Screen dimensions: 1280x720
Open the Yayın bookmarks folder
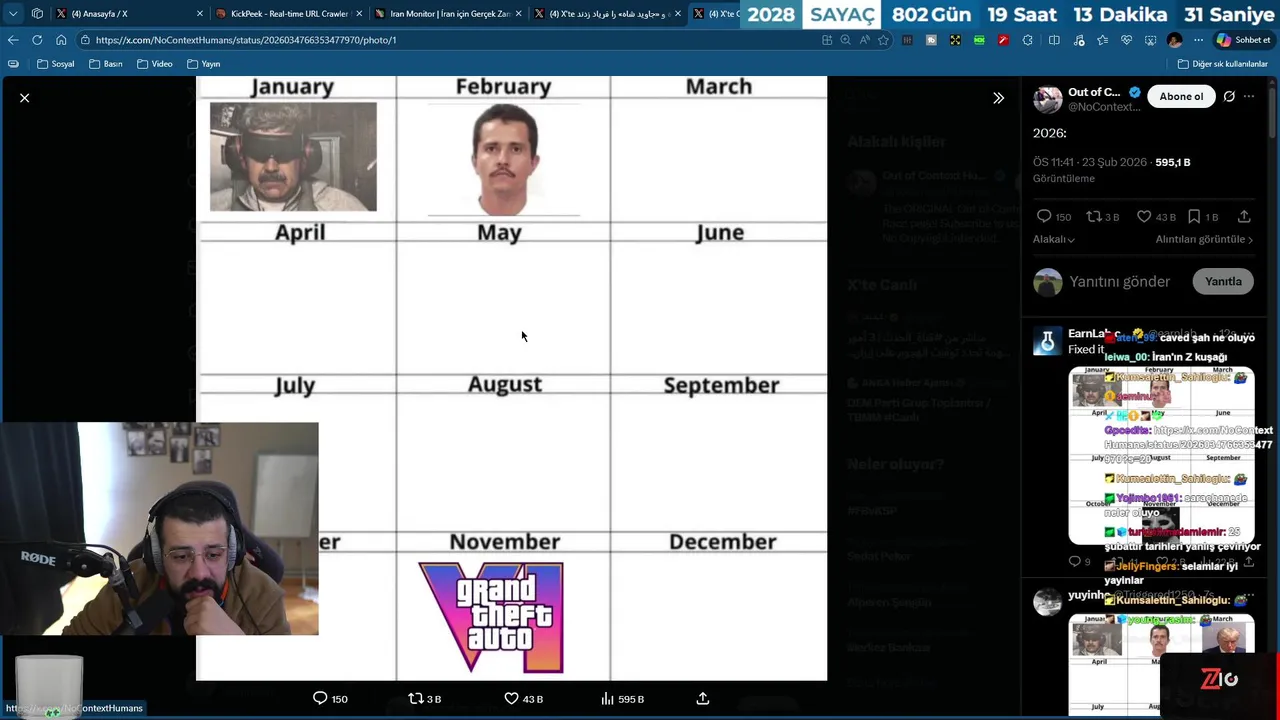click(x=204, y=64)
